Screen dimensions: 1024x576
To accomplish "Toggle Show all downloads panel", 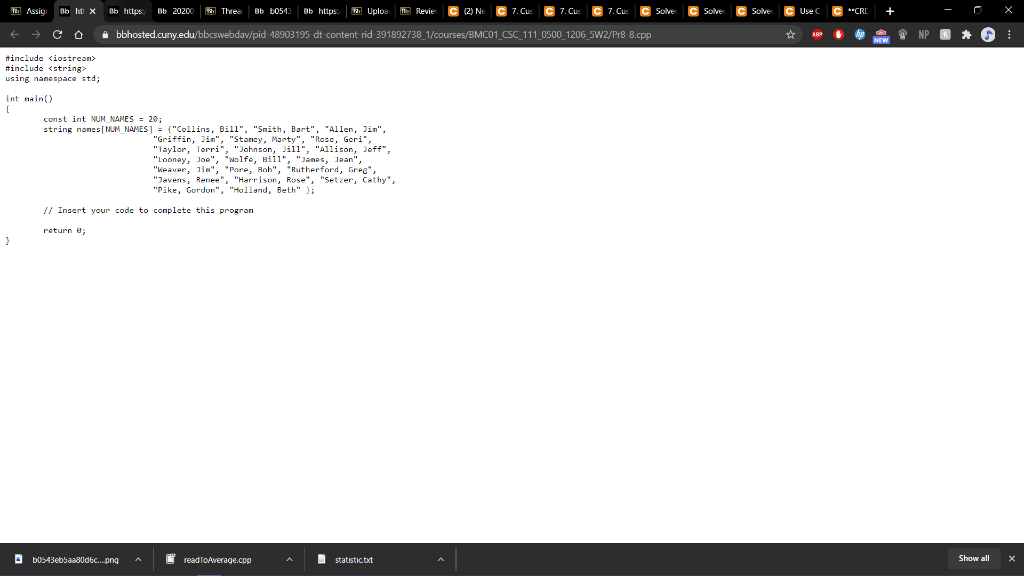I will (x=972, y=558).
